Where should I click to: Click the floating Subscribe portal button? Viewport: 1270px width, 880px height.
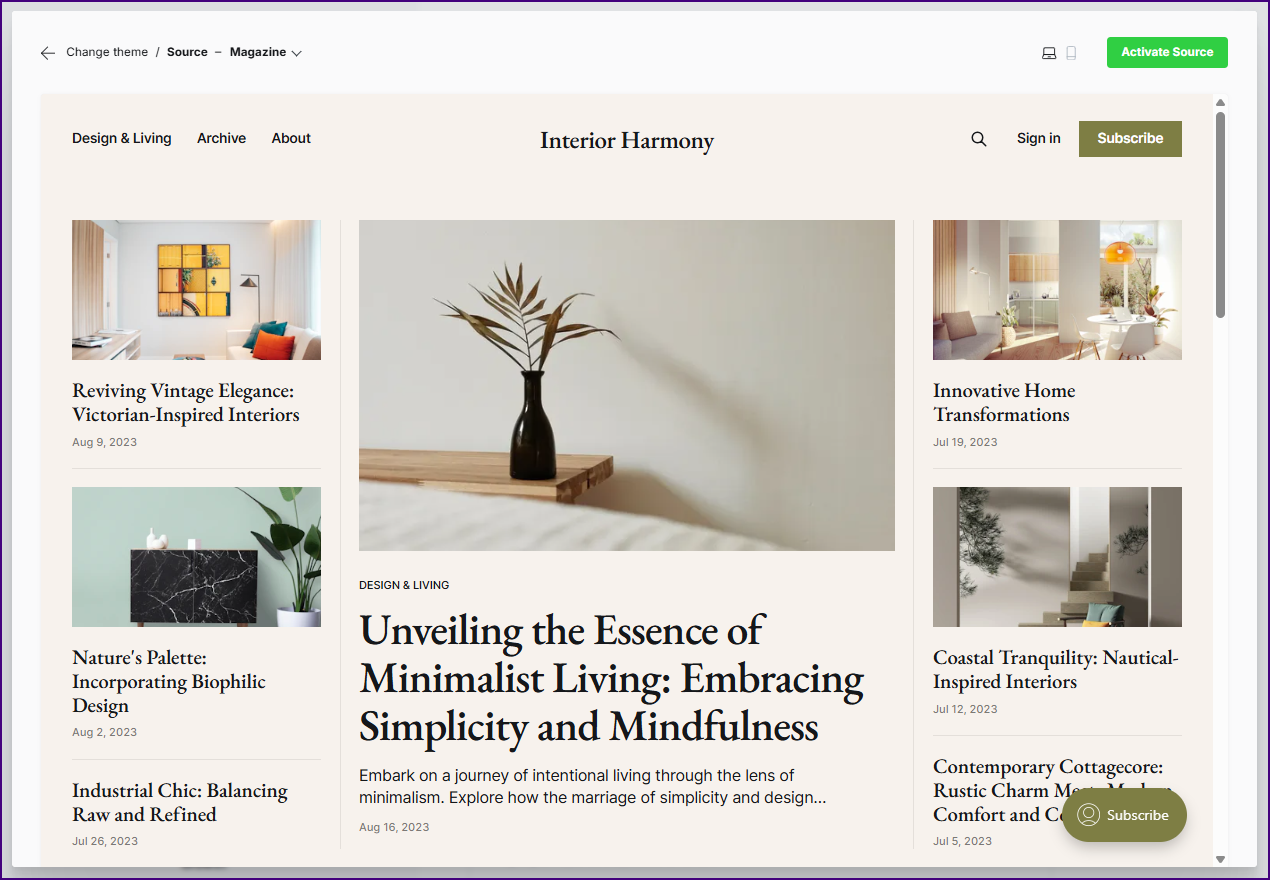pos(1124,815)
